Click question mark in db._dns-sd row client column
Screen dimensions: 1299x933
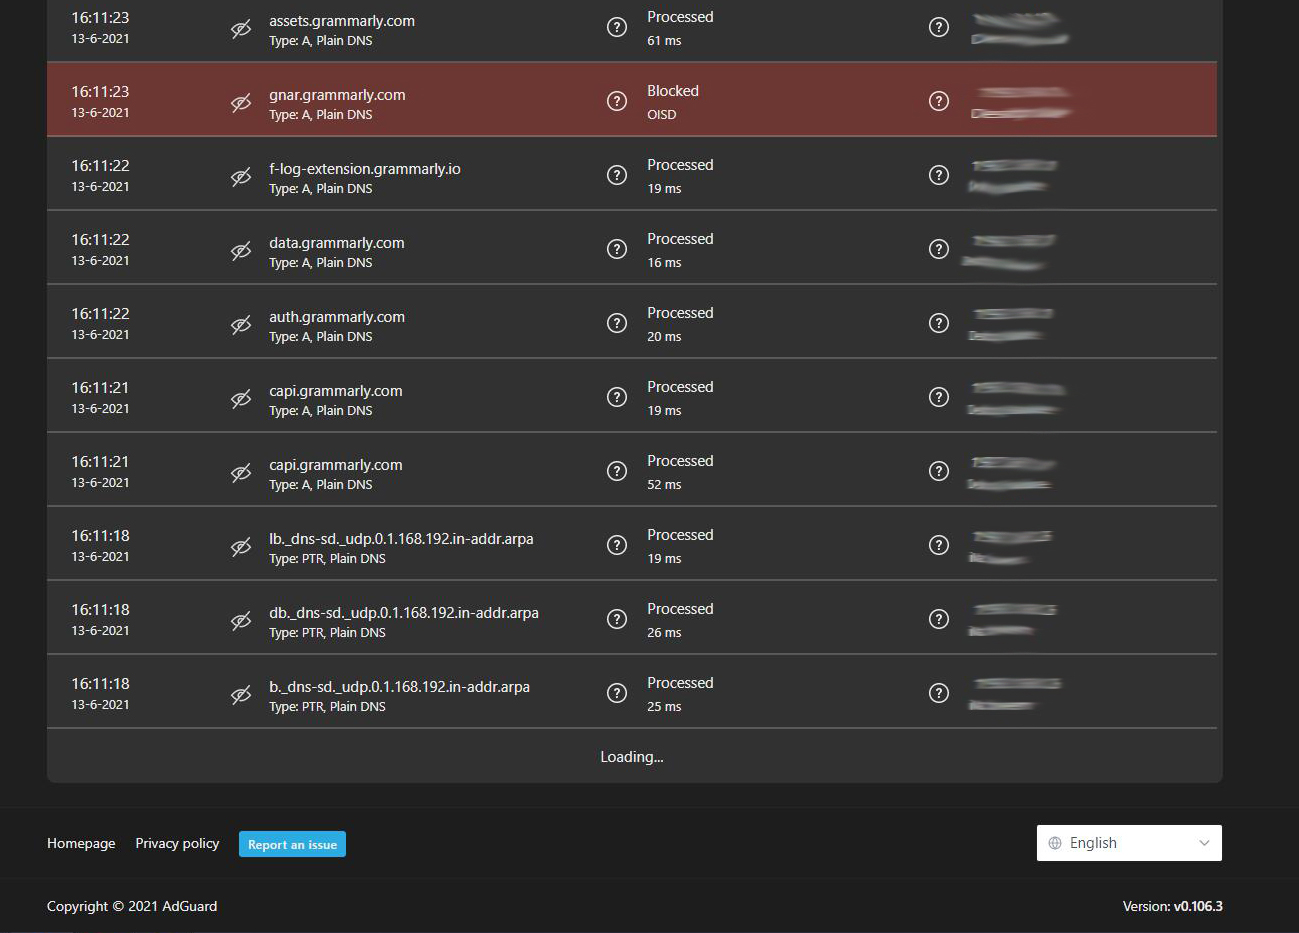938,619
